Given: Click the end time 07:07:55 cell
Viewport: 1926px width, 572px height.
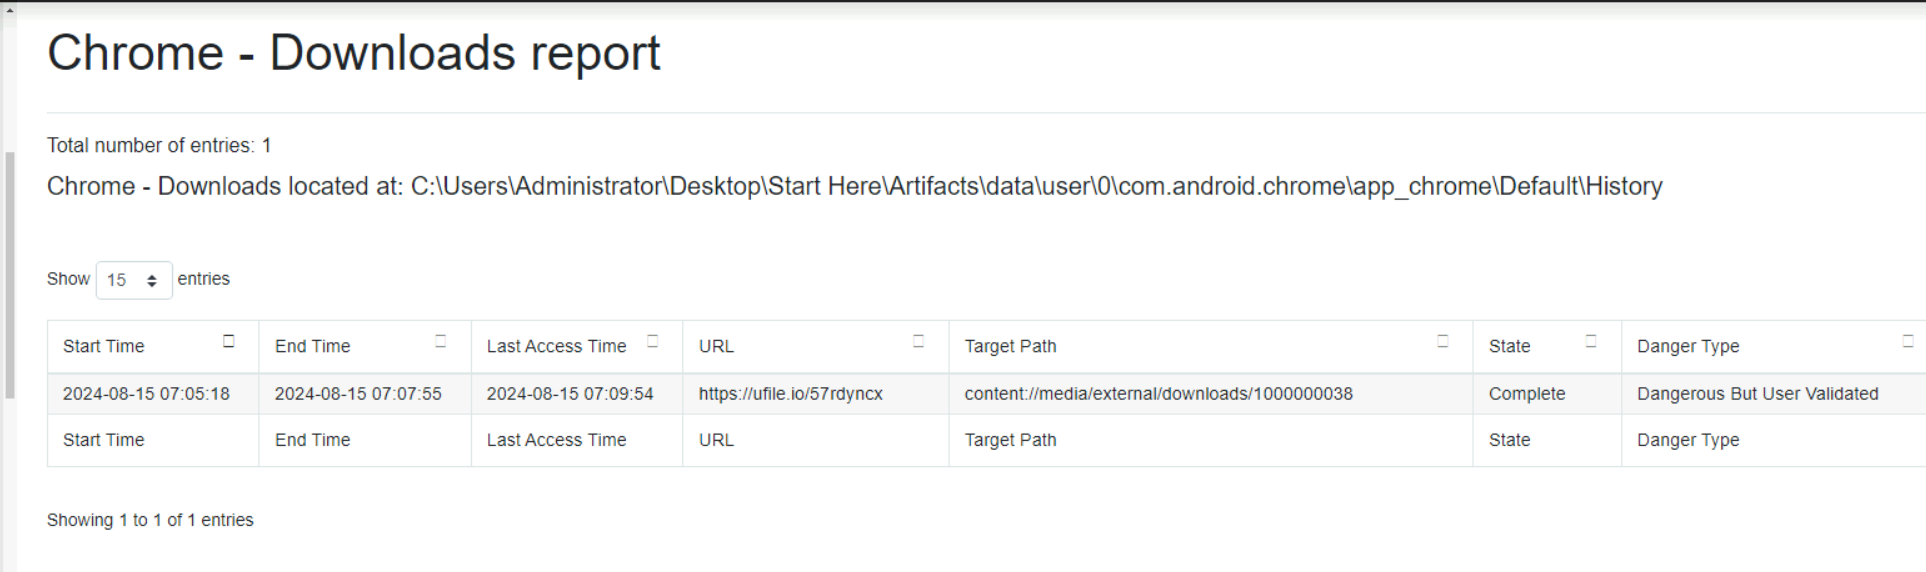Looking at the screenshot, I should click(358, 394).
